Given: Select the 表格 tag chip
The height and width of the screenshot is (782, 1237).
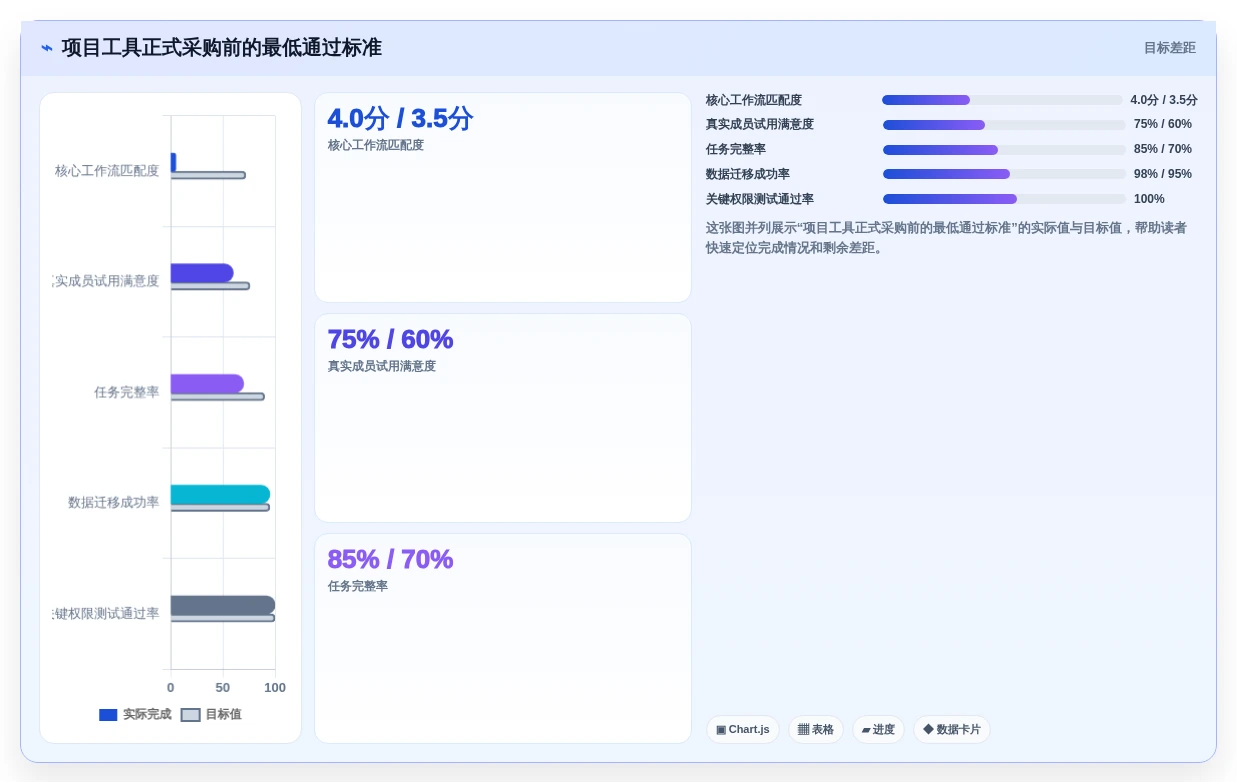Looking at the screenshot, I should pos(816,729).
